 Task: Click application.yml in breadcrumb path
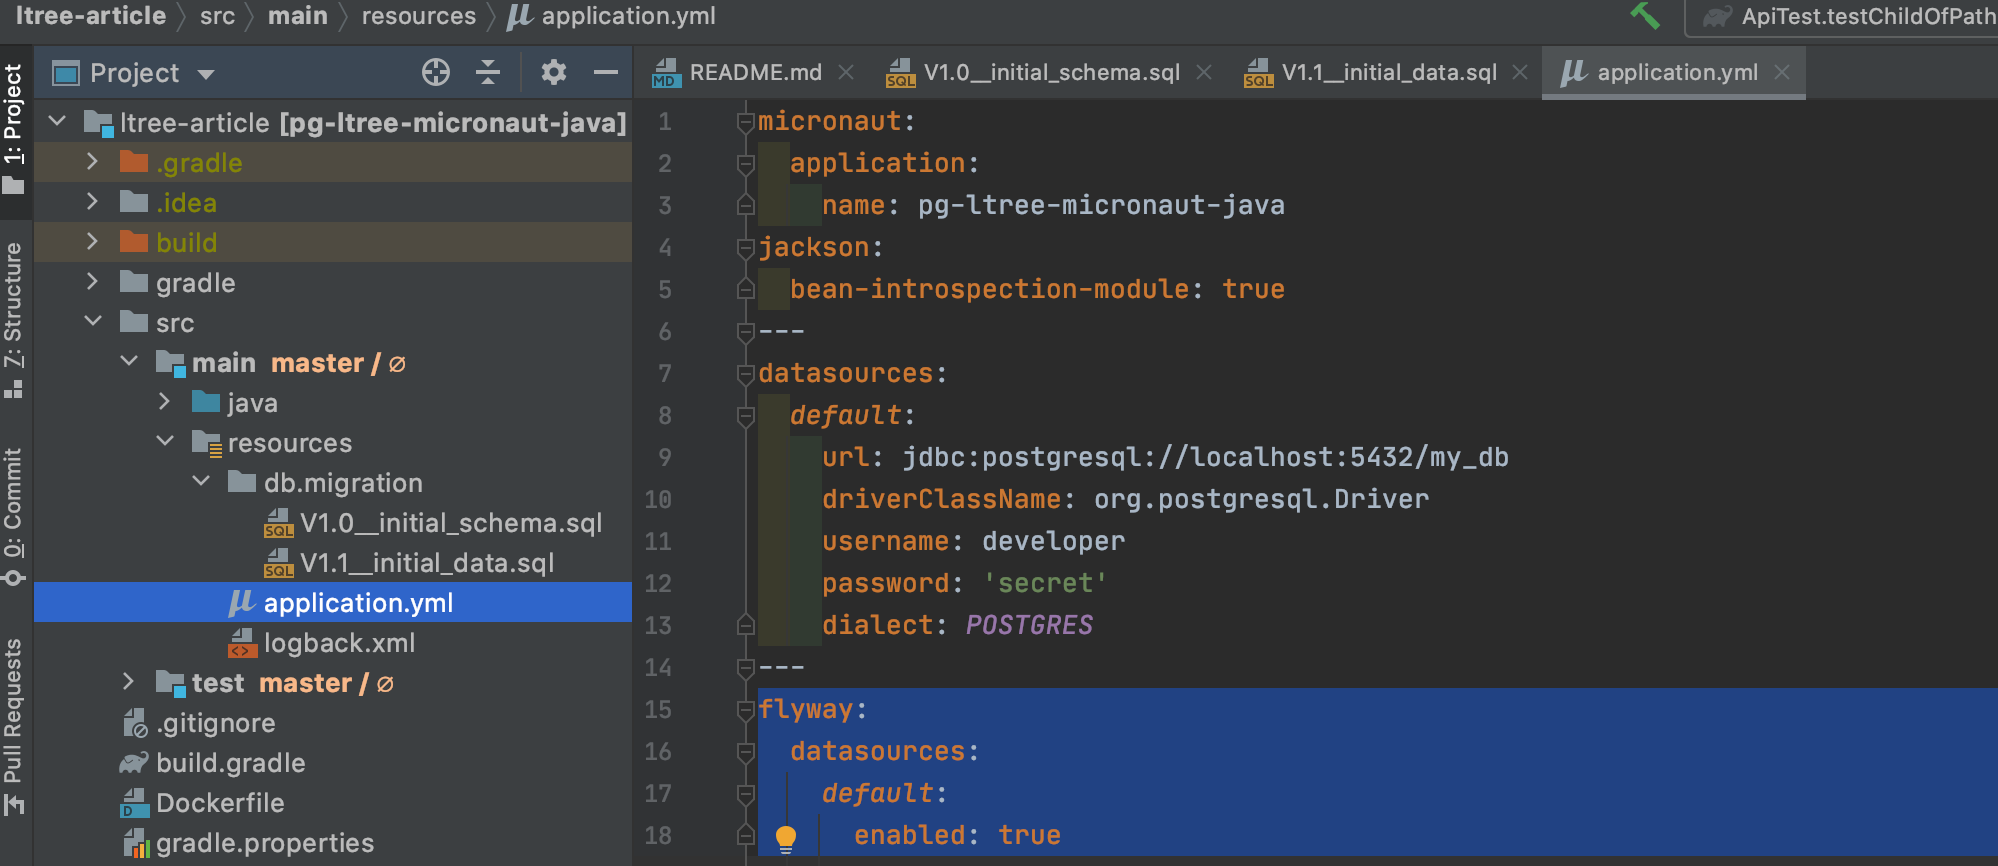pyautogui.click(x=628, y=16)
